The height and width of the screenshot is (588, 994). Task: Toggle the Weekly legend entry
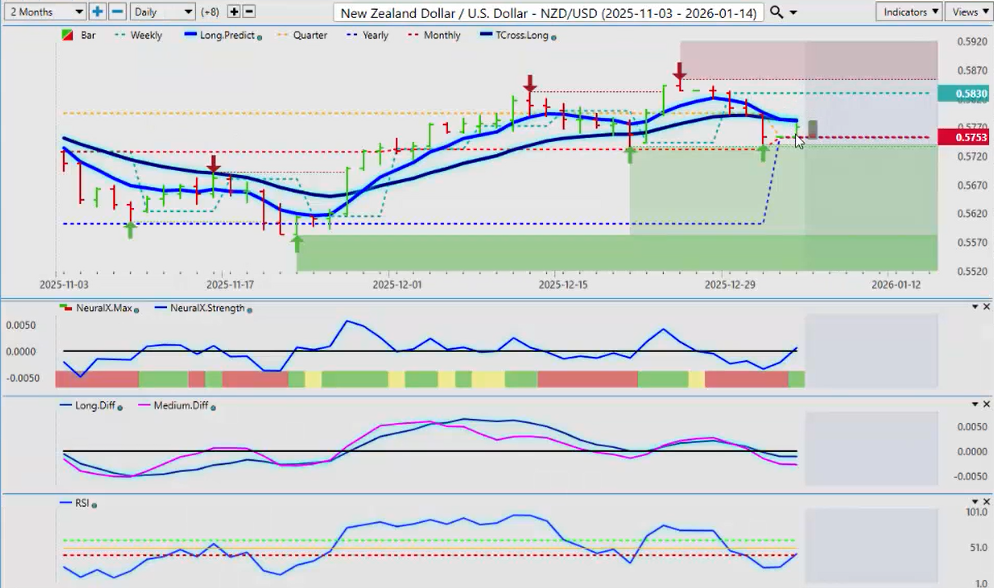[x=138, y=35]
